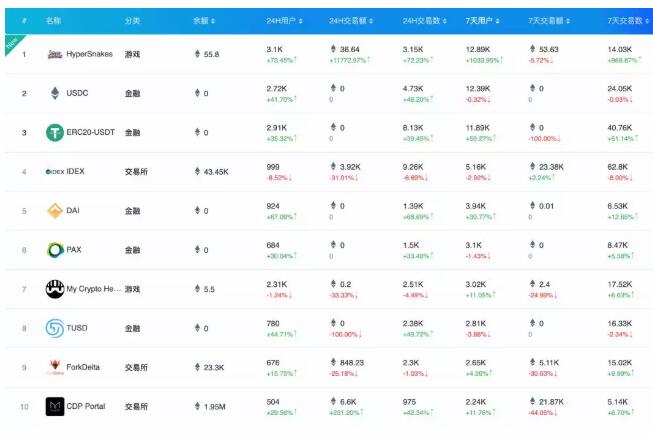Viewport: 653px width, 435px height.
Task: Click 2.31K users in My Crypto Heroes row
Action: click(277, 284)
